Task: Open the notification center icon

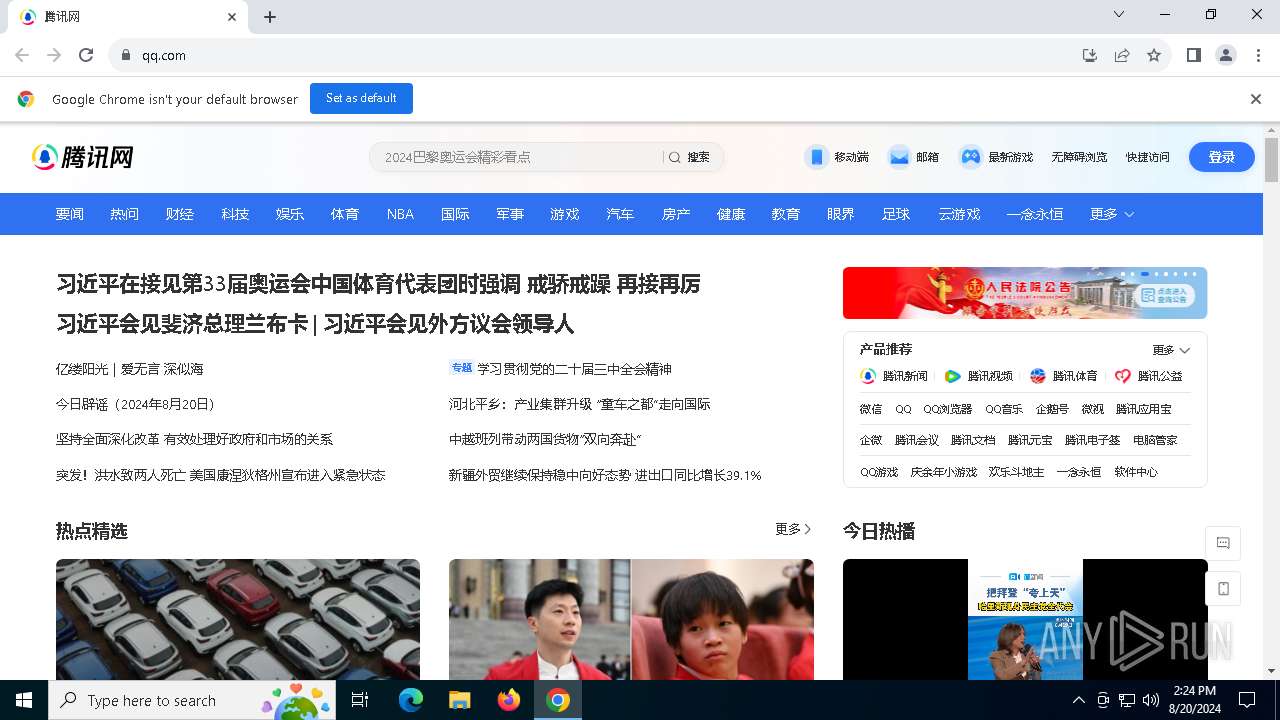Action: point(1247,700)
